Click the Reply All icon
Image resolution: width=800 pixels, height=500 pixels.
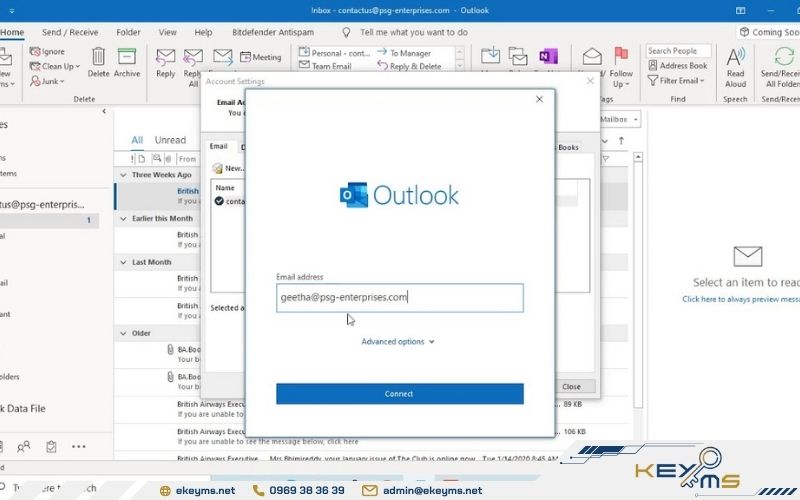click(193, 56)
